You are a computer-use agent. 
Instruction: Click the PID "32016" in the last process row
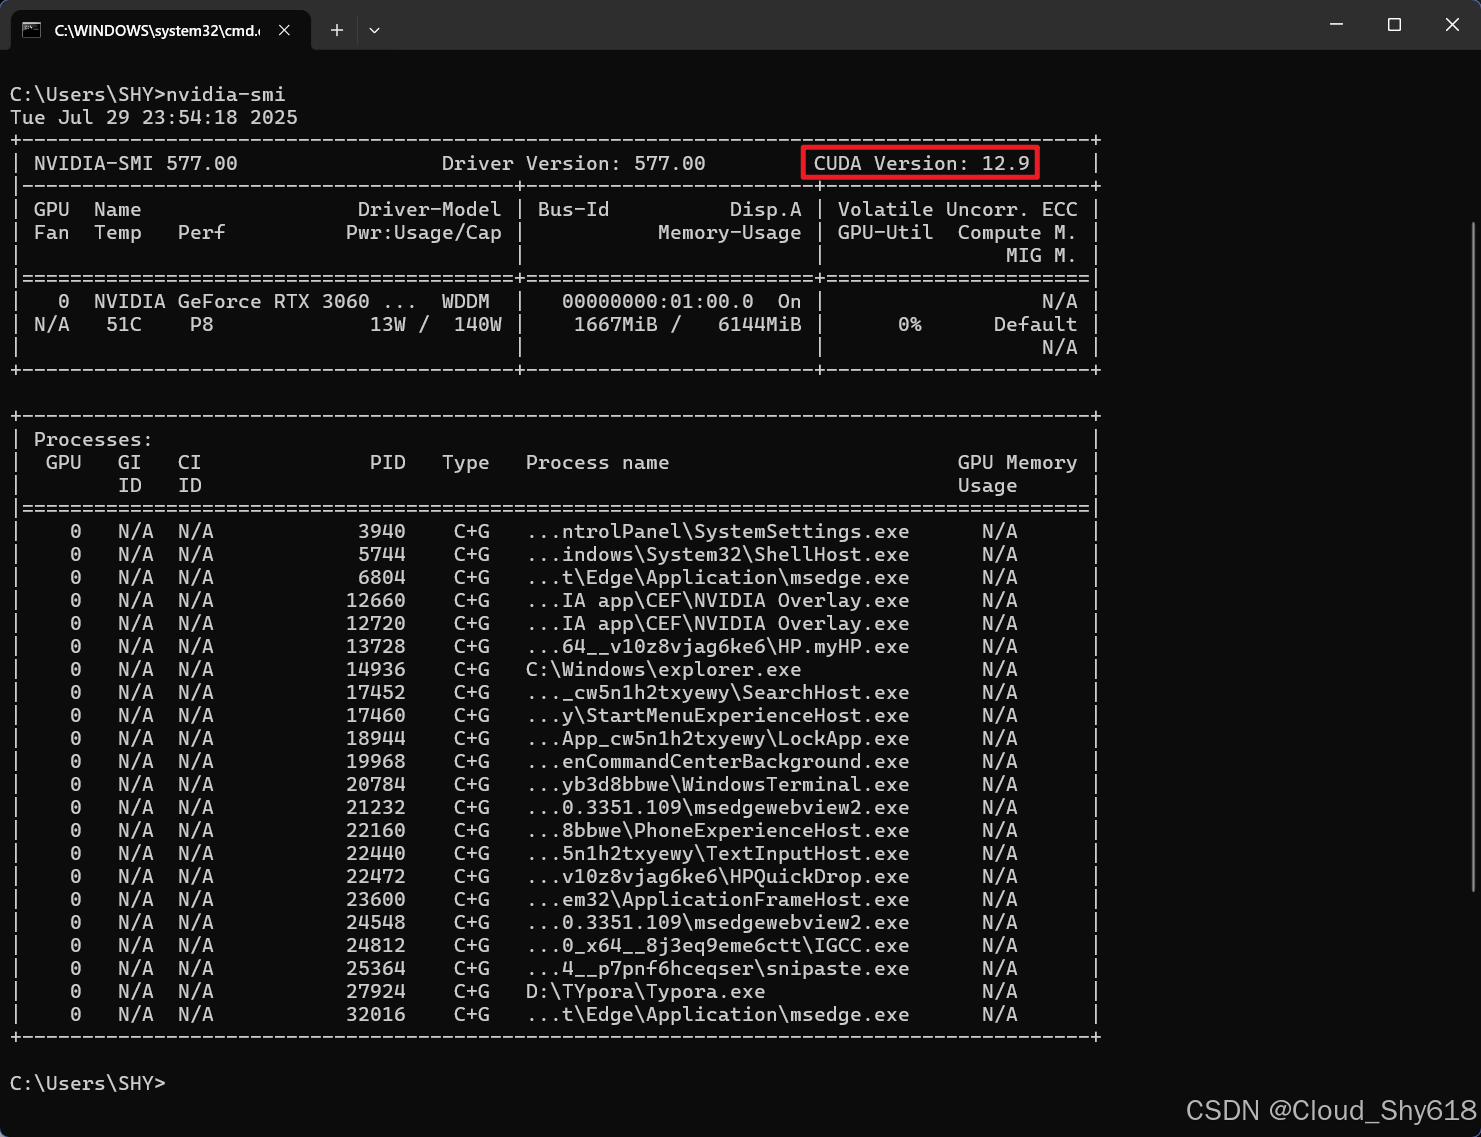[376, 1014]
